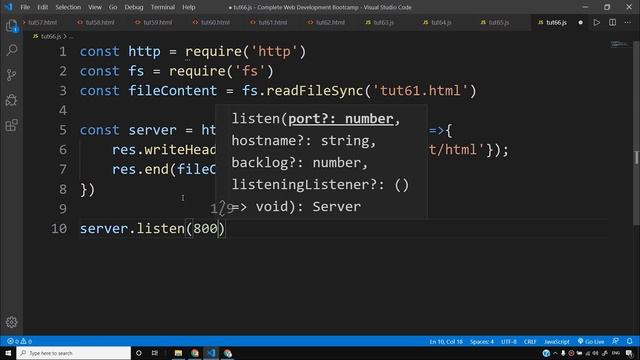Open the Debug menu
The height and width of the screenshot is (360, 640).
[x=134, y=7]
